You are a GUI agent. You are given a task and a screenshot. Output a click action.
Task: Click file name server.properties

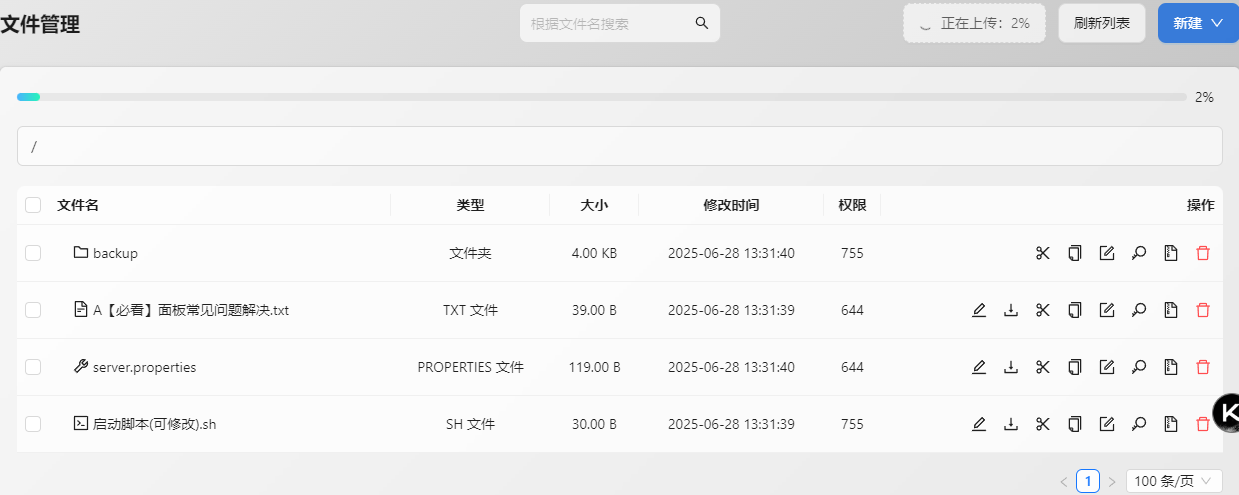[145, 367]
